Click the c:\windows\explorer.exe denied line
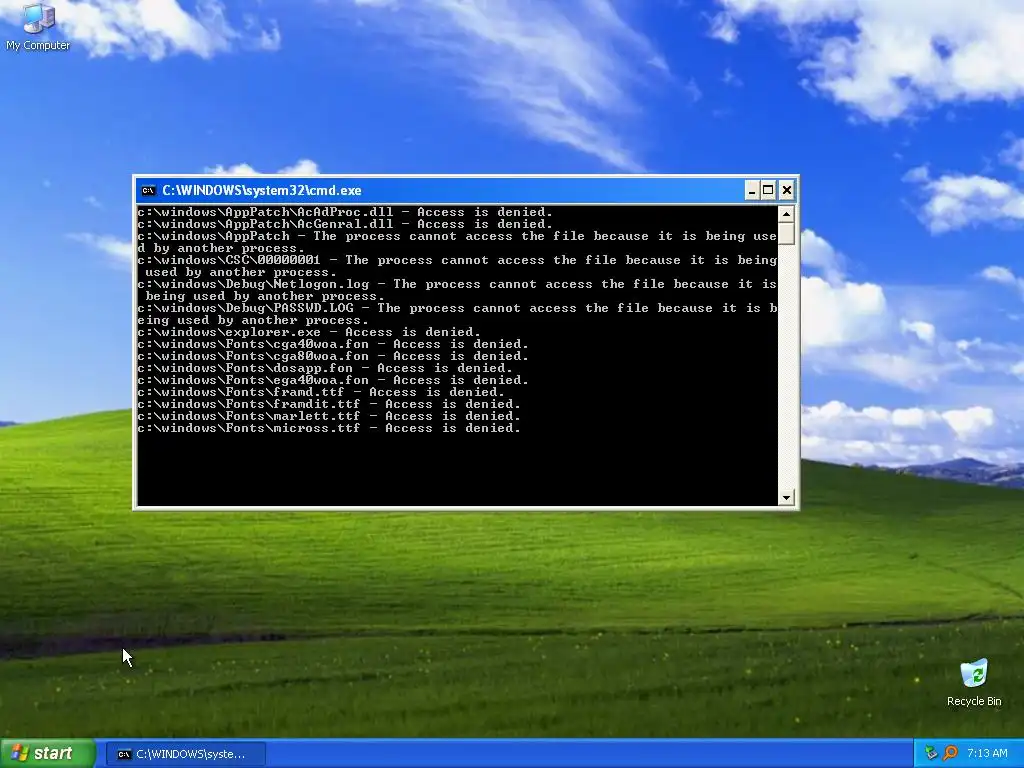 pyautogui.click(x=309, y=332)
